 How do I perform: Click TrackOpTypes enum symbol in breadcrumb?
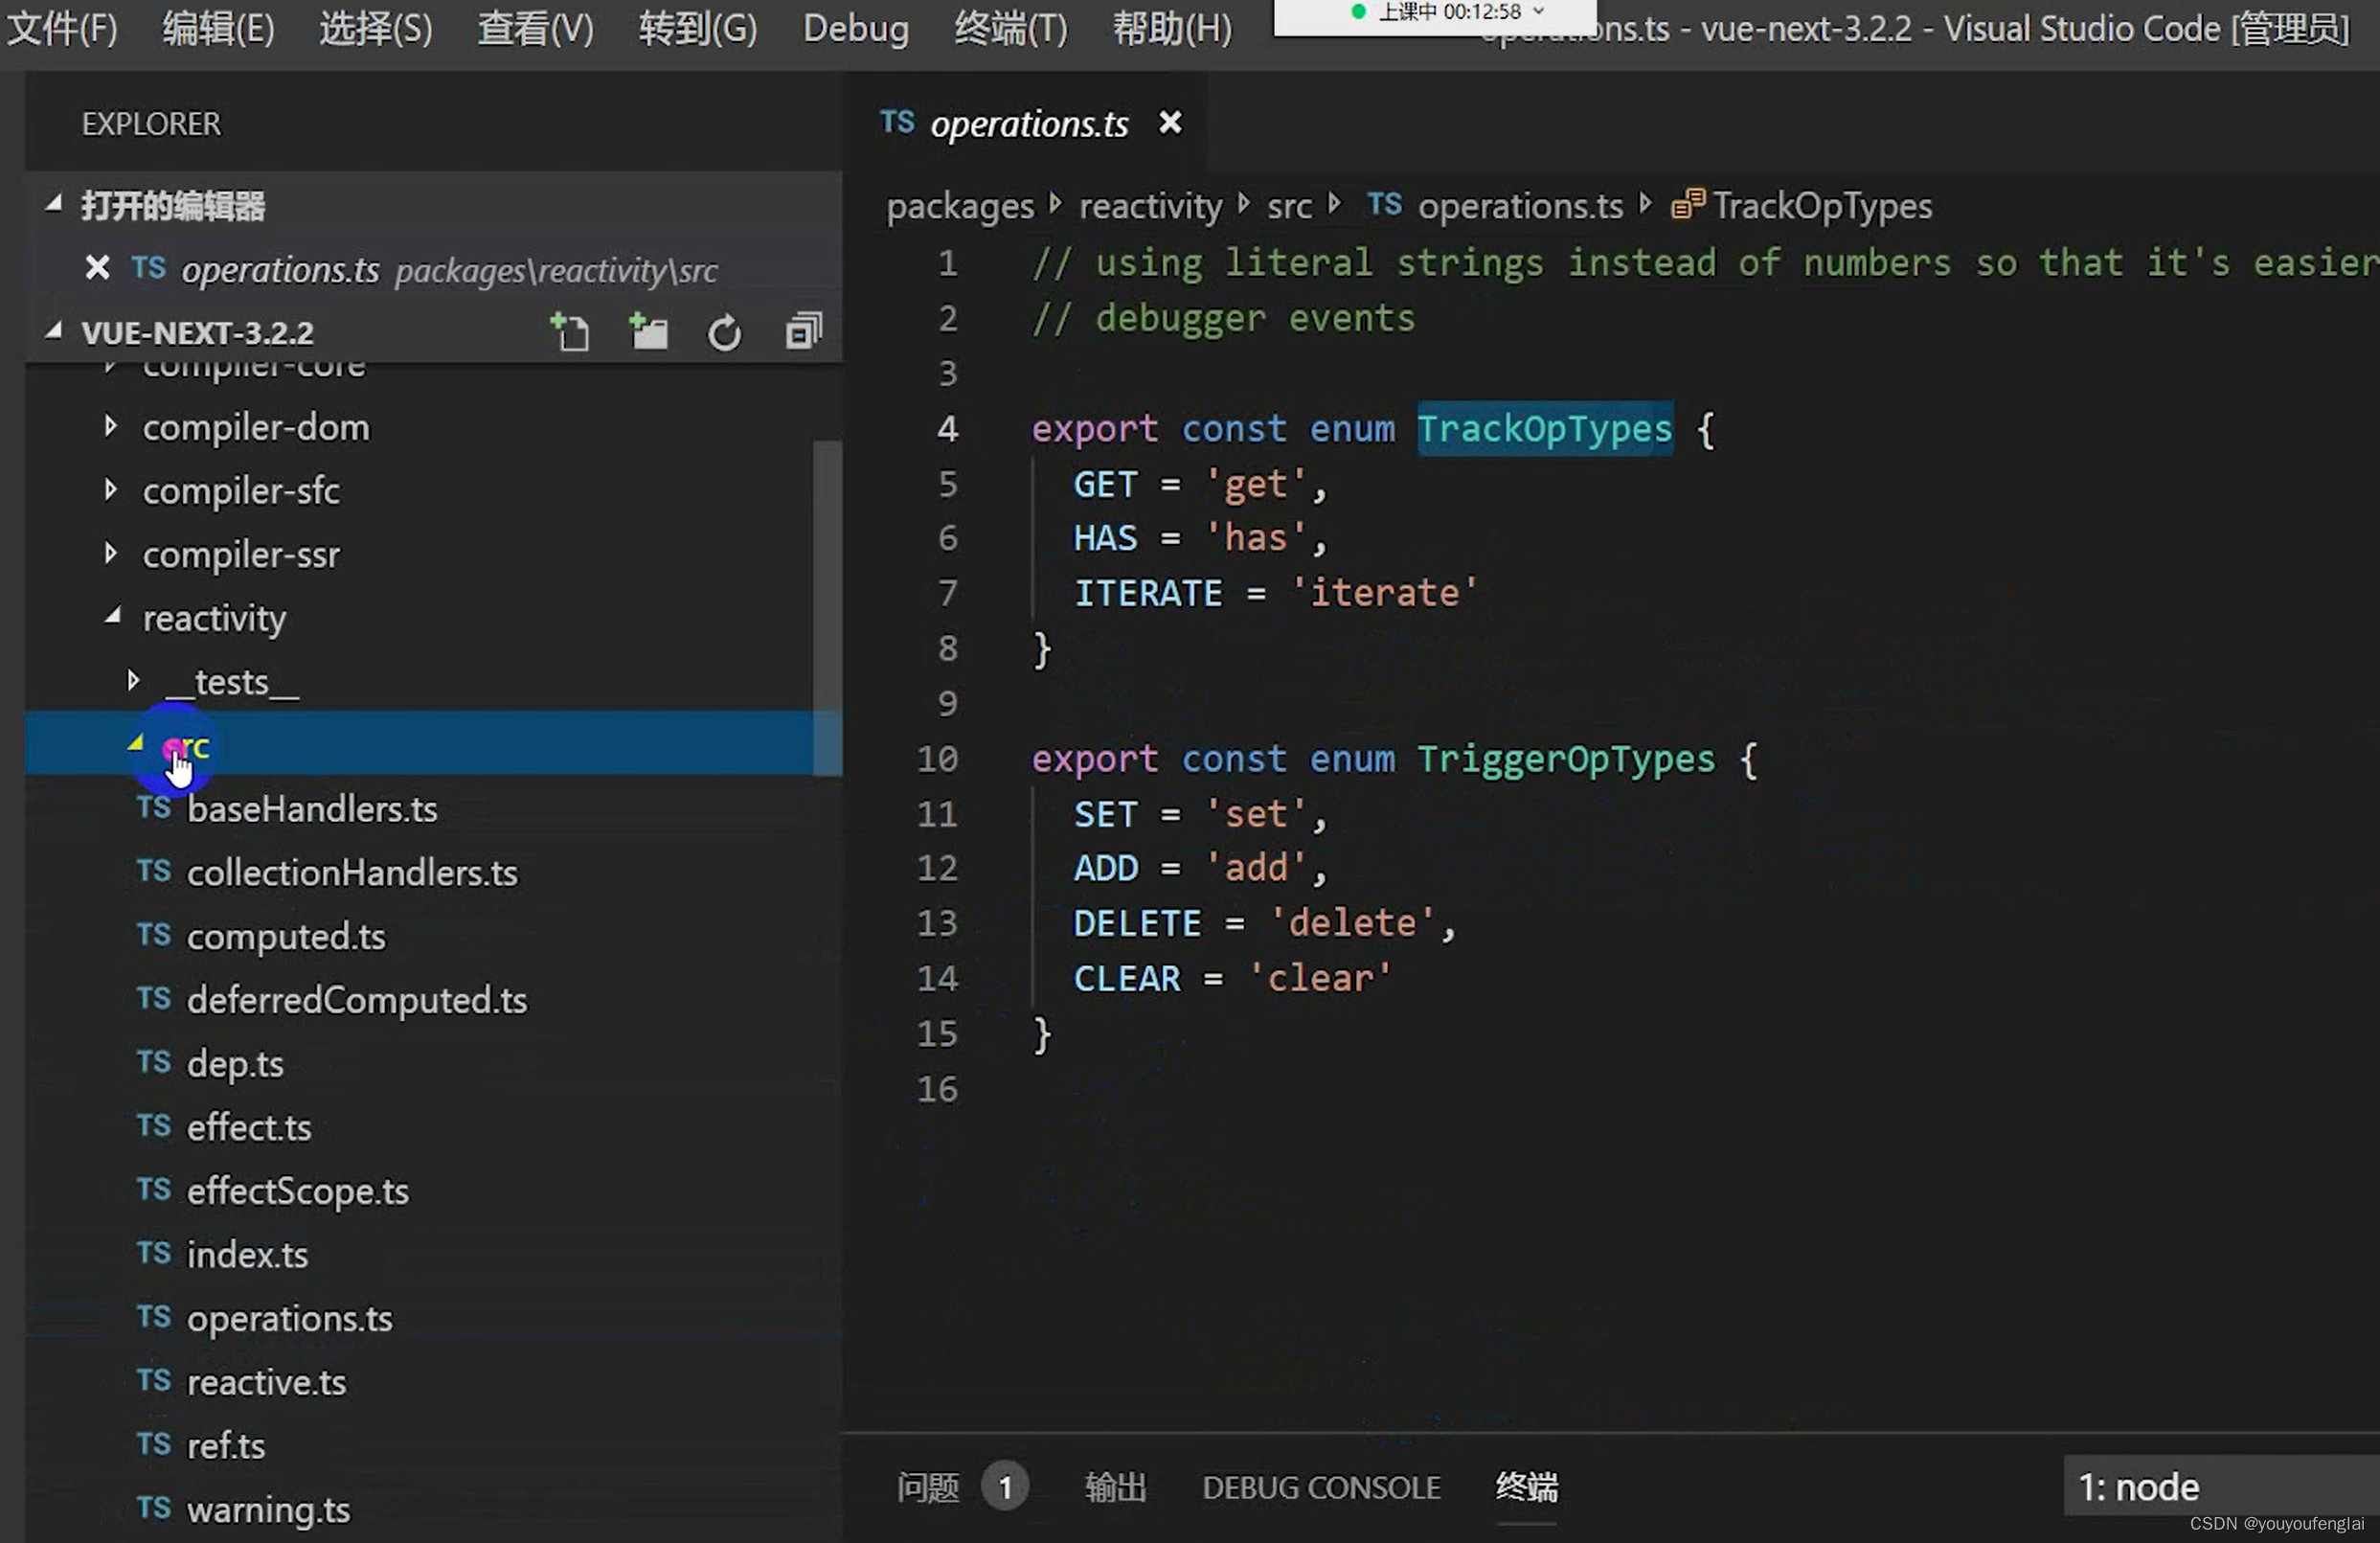click(1821, 206)
